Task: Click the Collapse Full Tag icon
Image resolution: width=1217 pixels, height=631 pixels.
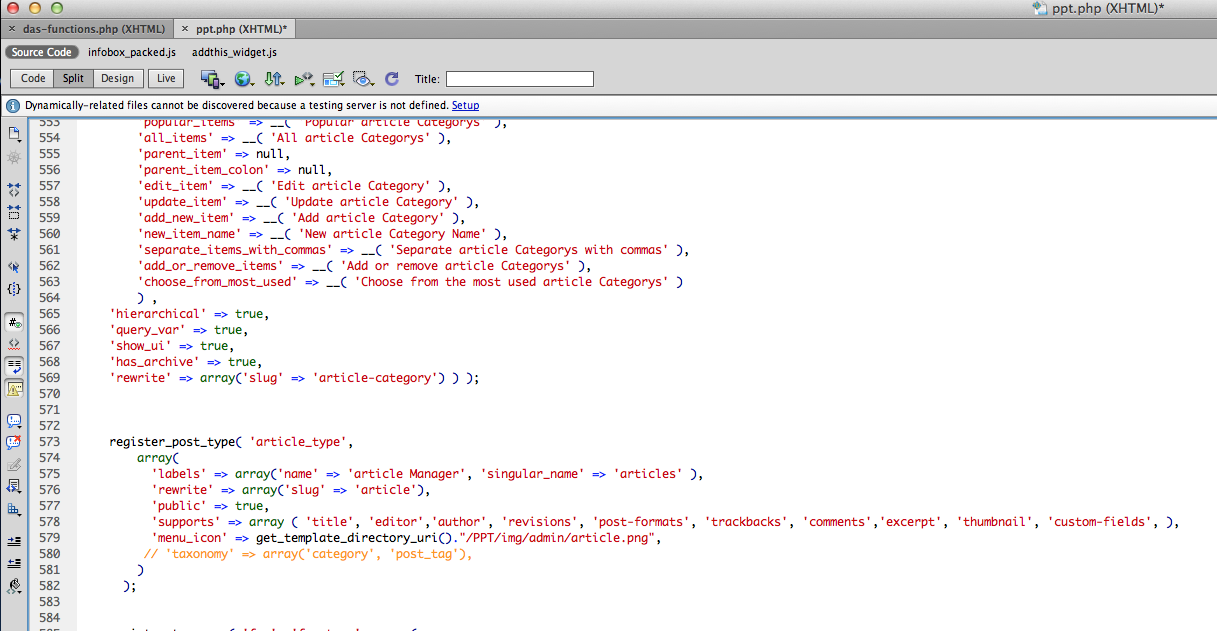Action: (x=14, y=189)
